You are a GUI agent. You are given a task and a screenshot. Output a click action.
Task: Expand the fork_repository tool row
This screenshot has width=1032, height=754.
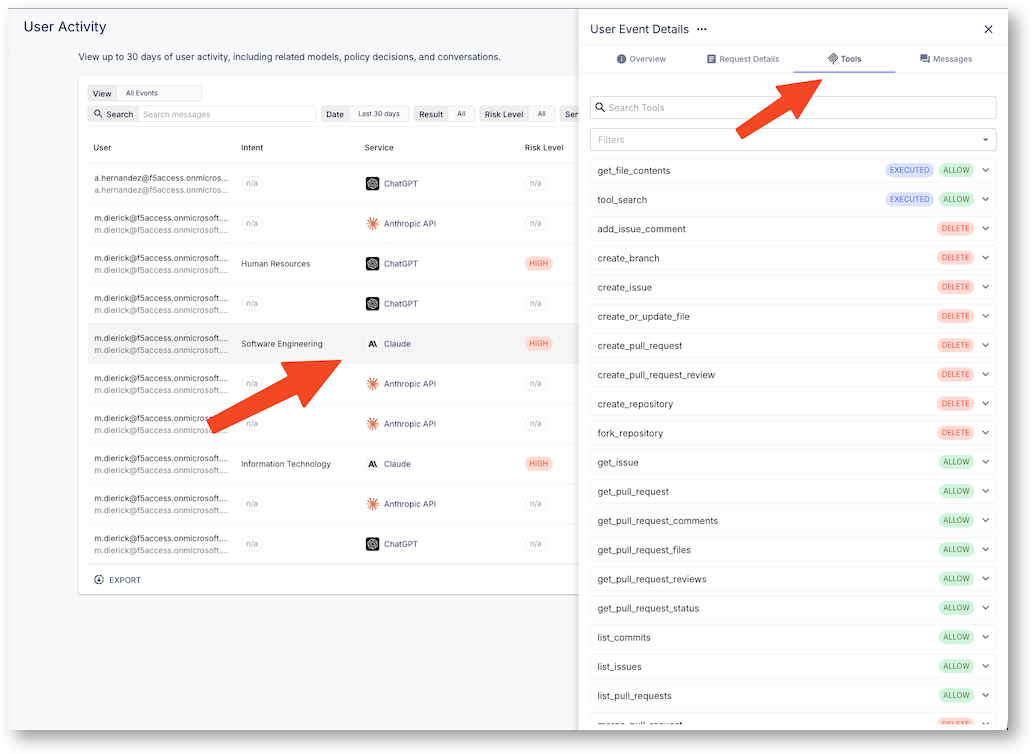(x=986, y=433)
